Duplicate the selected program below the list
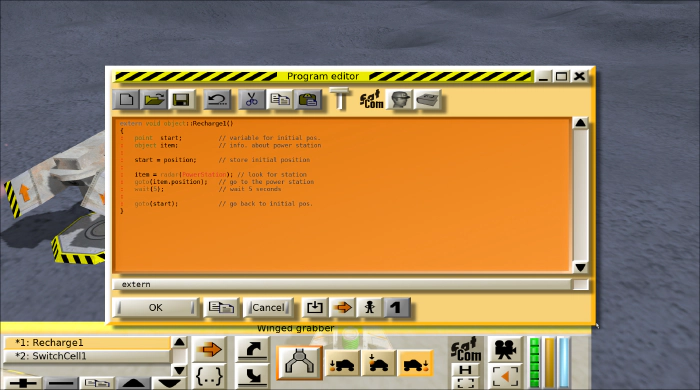 point(97,383)
